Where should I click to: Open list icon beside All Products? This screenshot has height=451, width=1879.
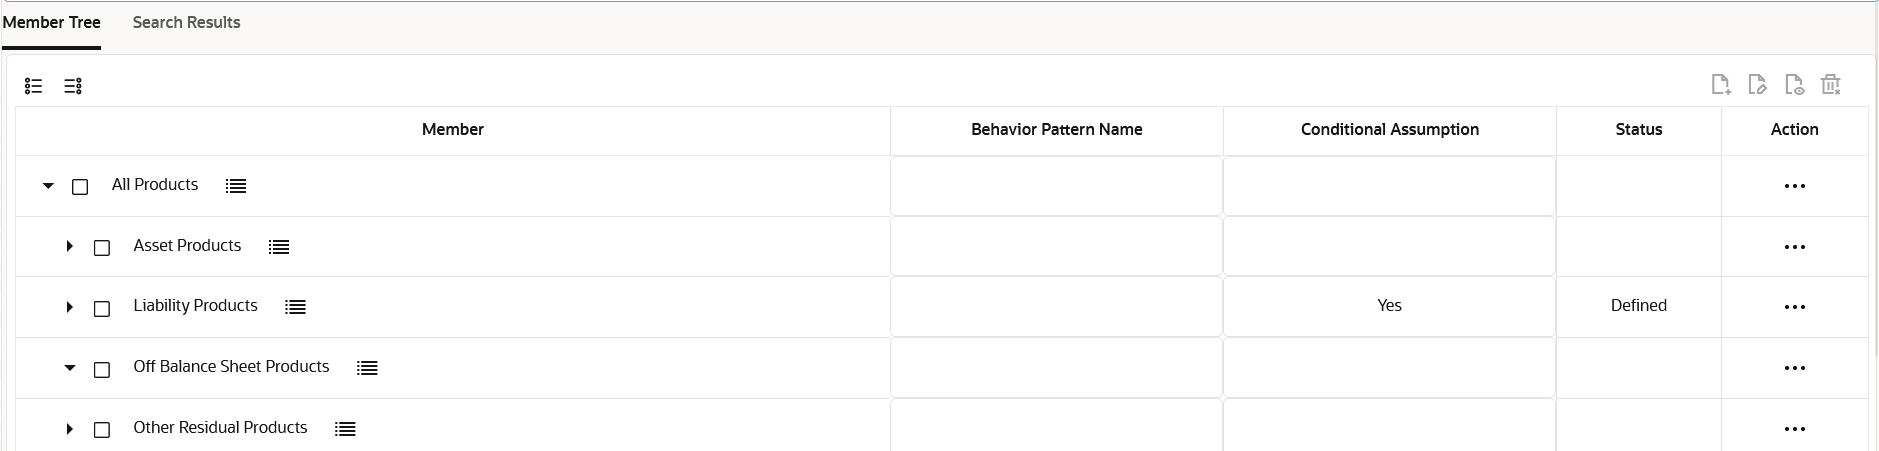coord(236,186)
